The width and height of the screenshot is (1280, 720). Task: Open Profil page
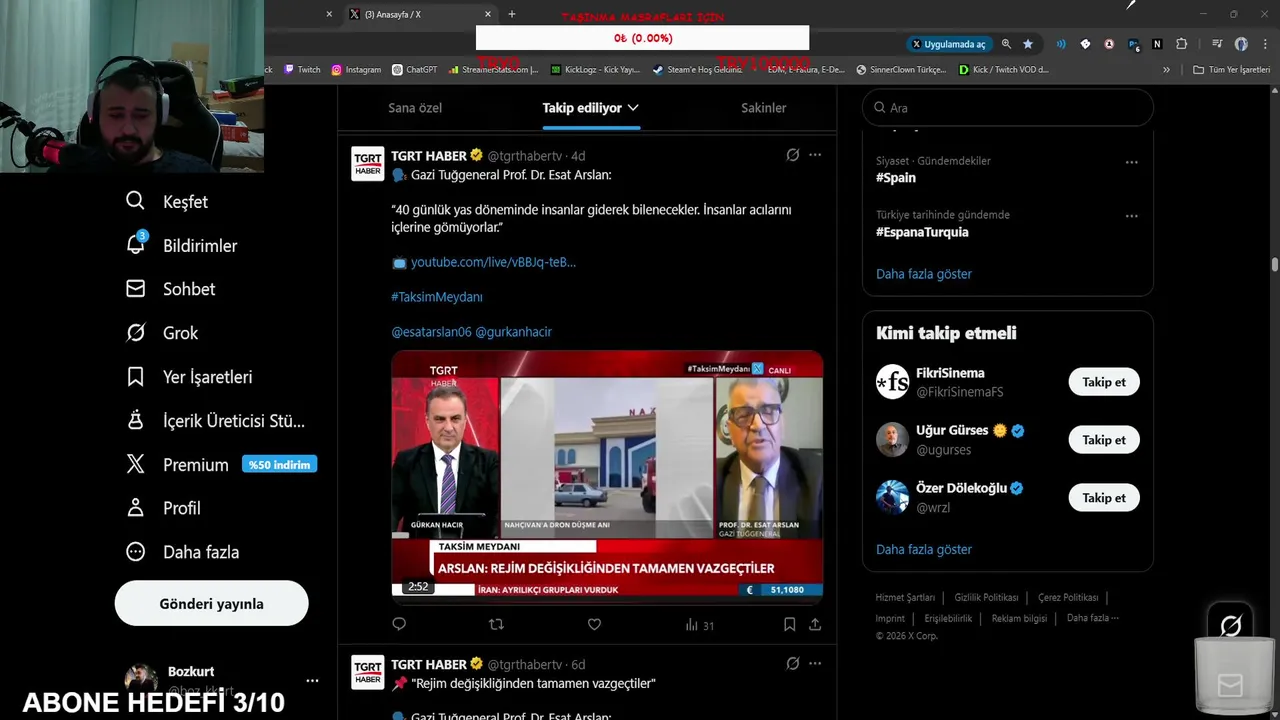[163, 508]
